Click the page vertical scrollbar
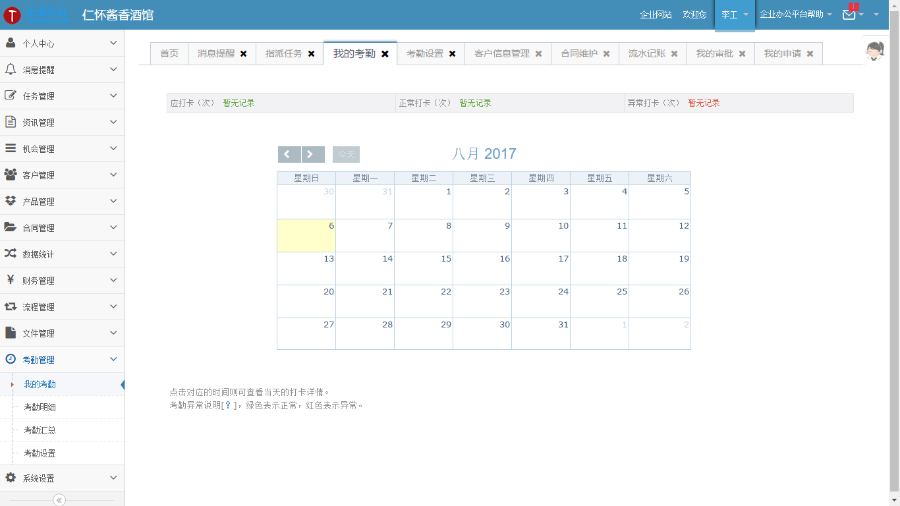This screenshot has width=900, height=506. click(x=894, y=253)
